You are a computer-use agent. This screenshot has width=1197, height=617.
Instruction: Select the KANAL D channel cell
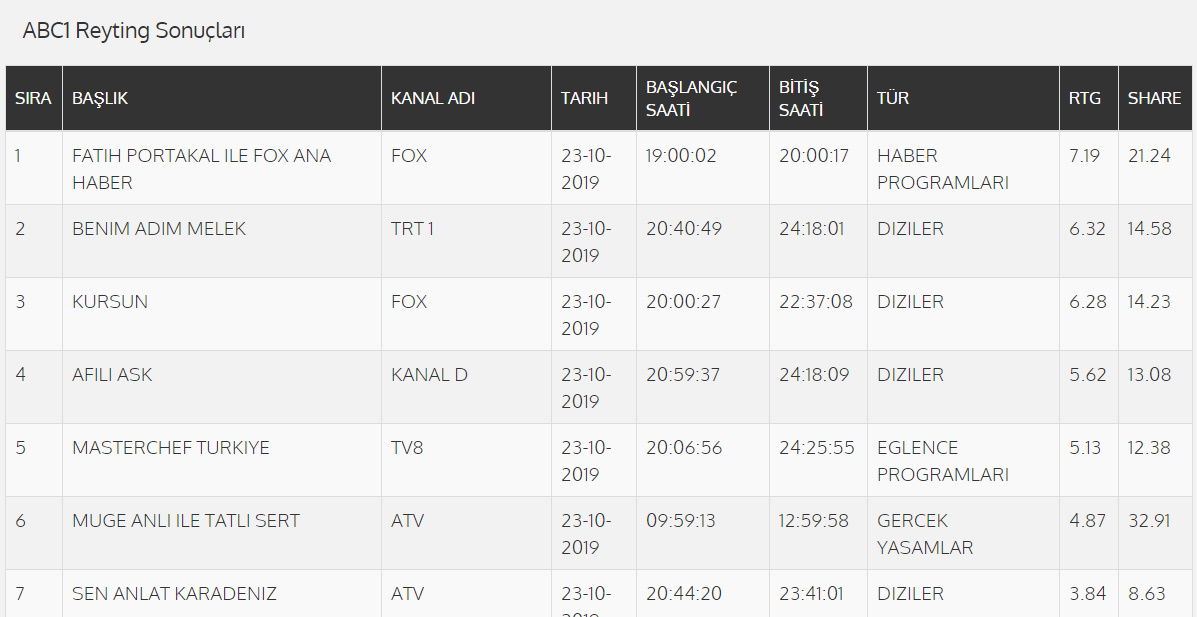[x=429, y=375]
